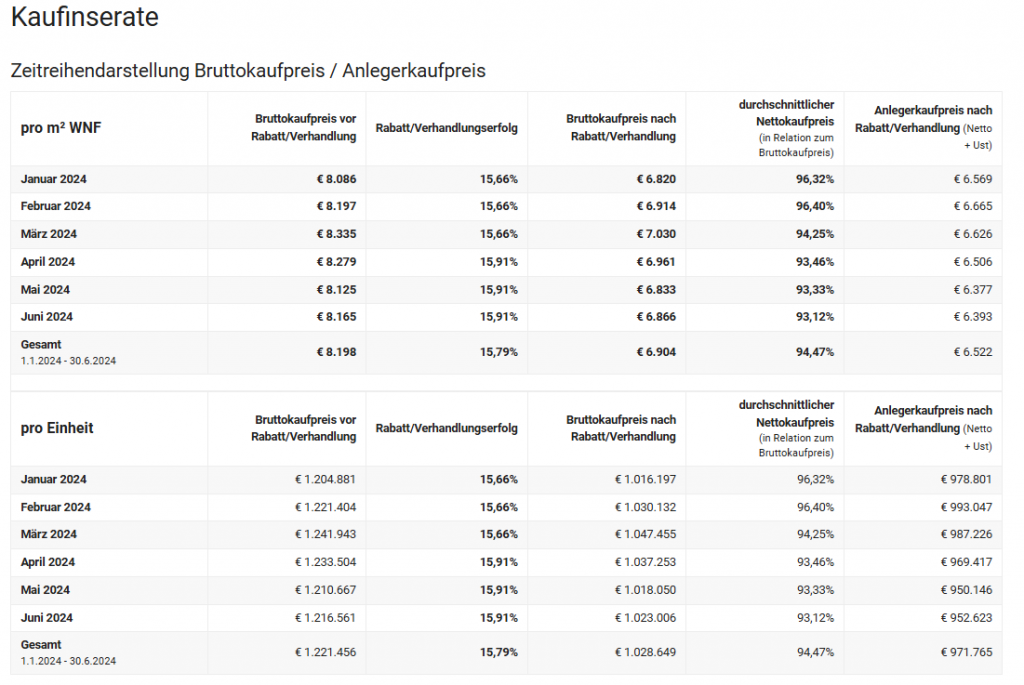This screenshot has height=685, width=1024.
Task: Click the Zeitreihendarstellung Bruttokaufpreis / Anlegerkaufpreis subheading
Action: [x=247, y=71]
